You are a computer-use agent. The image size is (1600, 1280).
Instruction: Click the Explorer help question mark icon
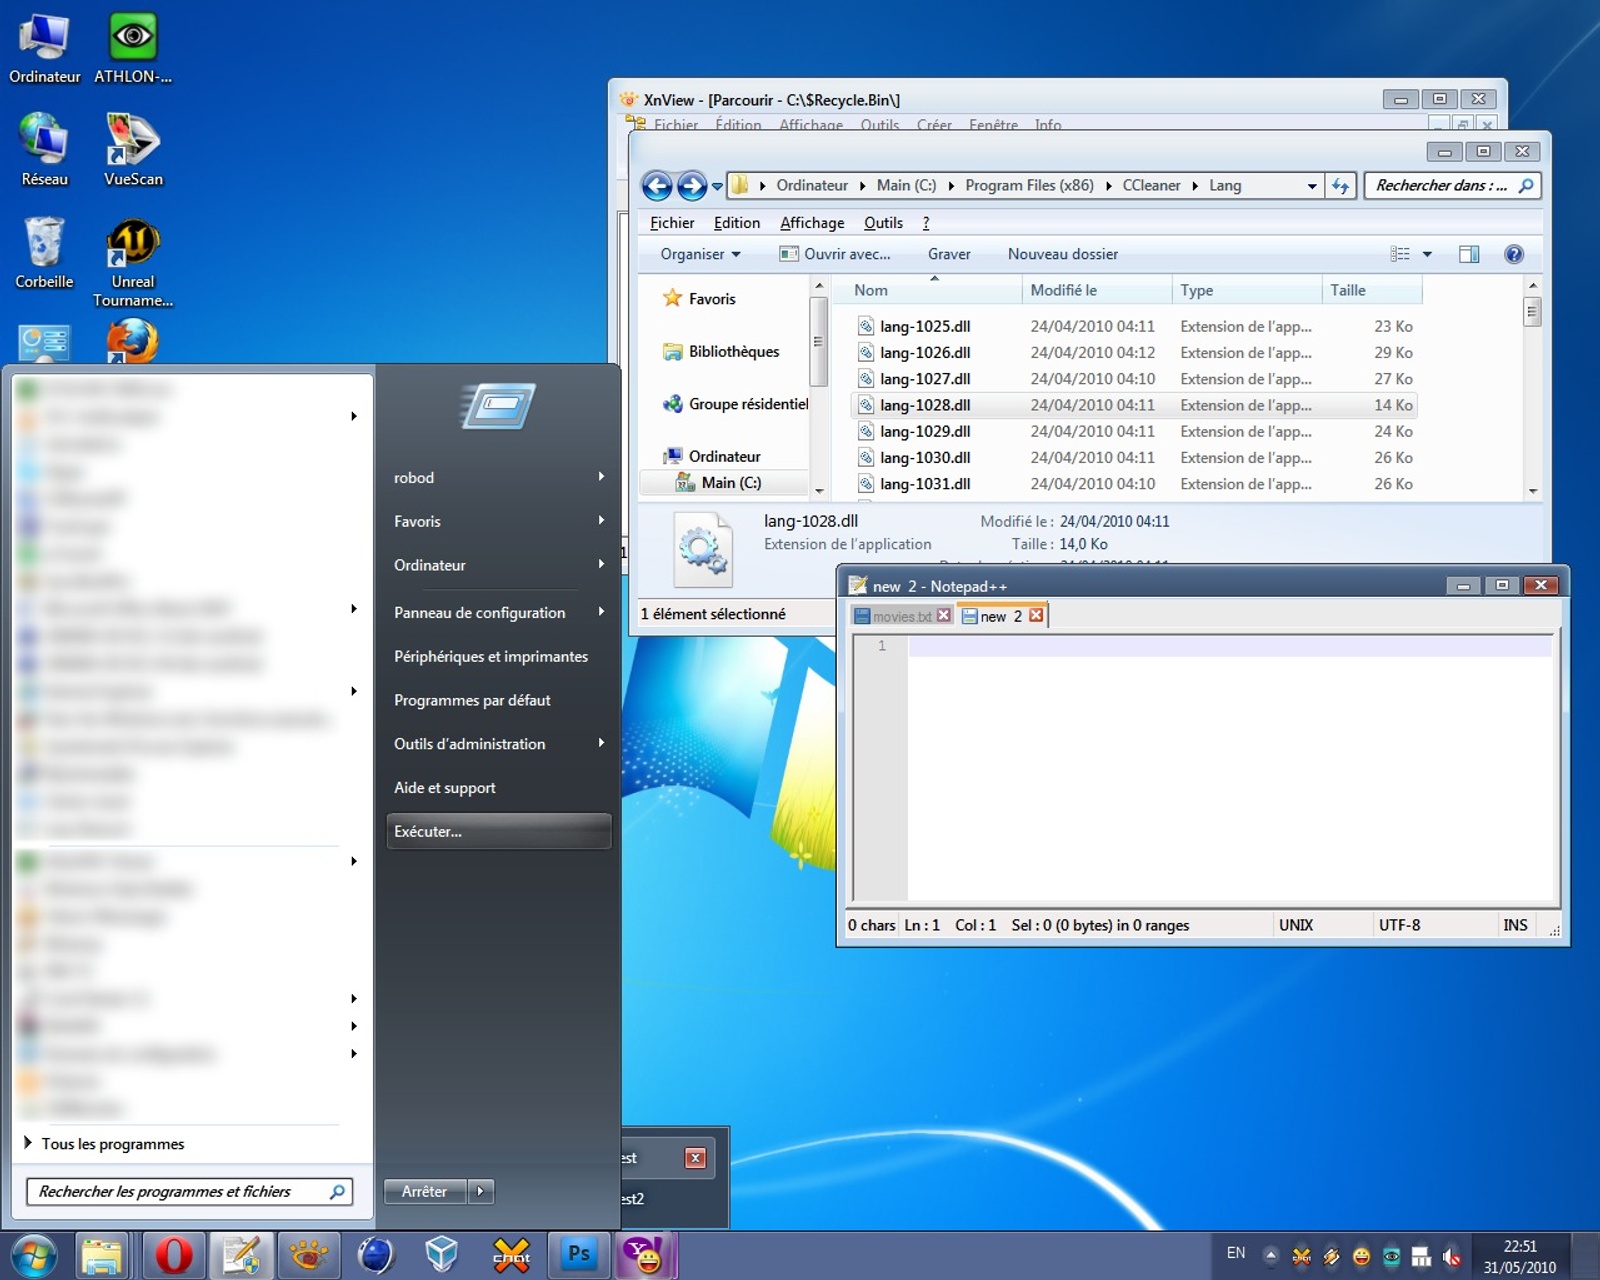point(1514,253)
